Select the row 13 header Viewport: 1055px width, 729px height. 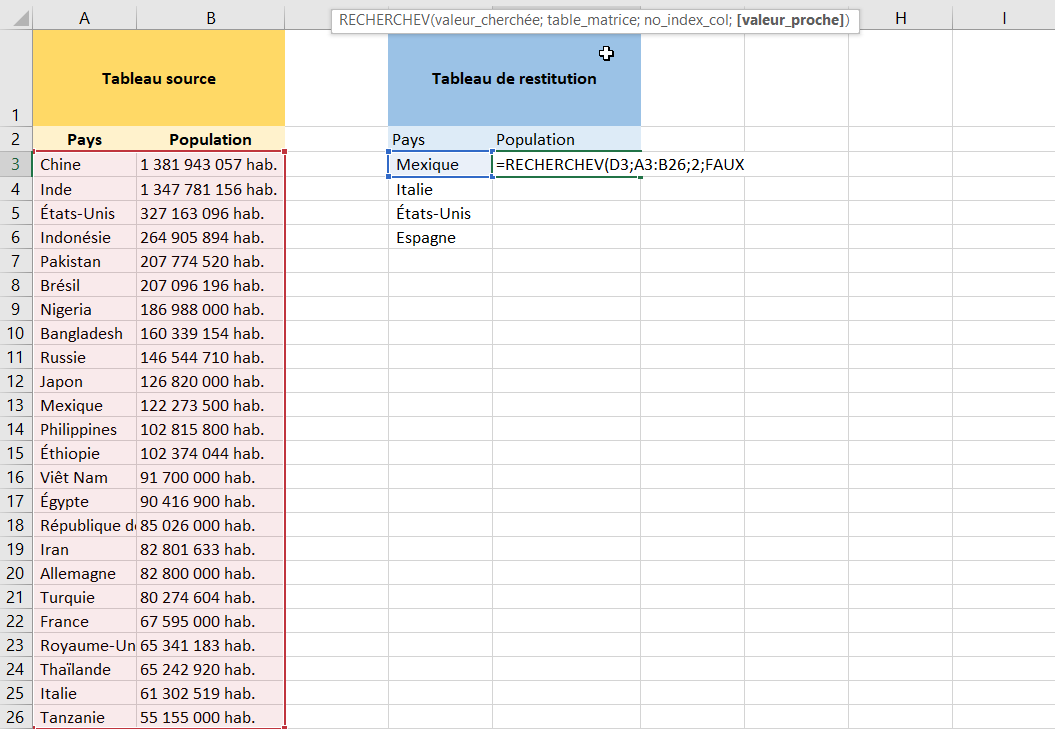[16, 405]
